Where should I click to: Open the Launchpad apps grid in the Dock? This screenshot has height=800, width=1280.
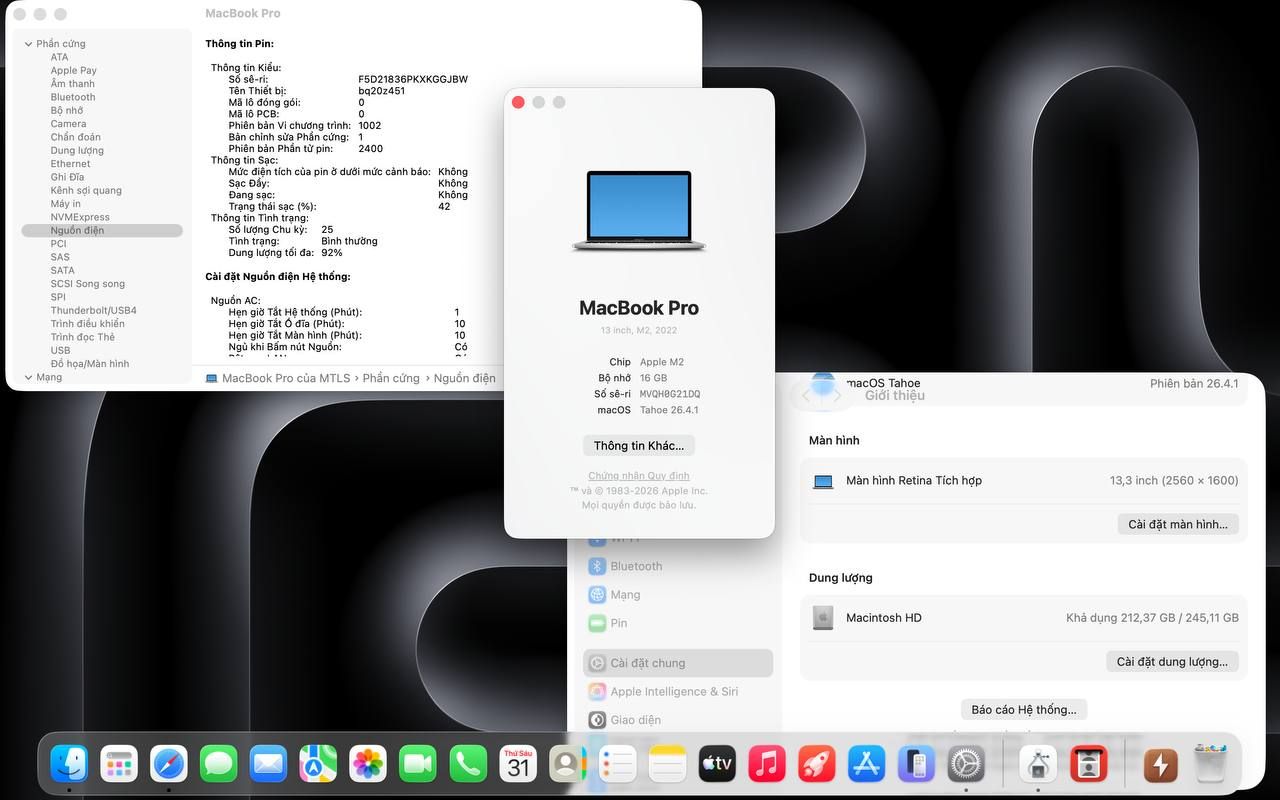pos(119,765)
